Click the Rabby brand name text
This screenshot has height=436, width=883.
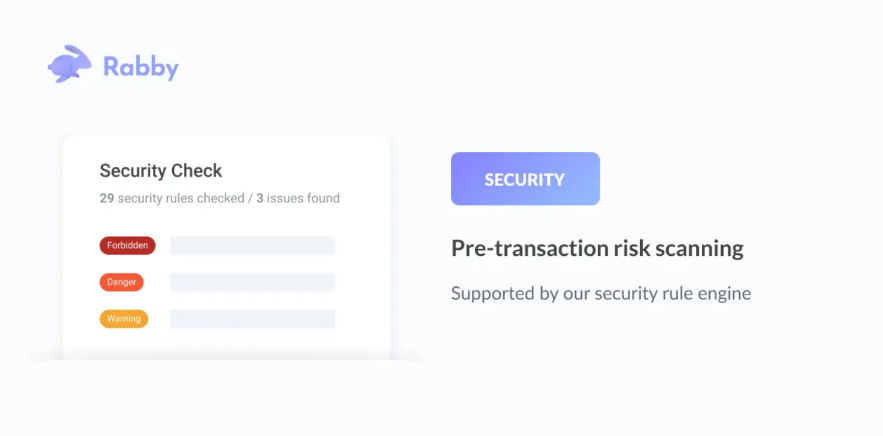point(141,67)
